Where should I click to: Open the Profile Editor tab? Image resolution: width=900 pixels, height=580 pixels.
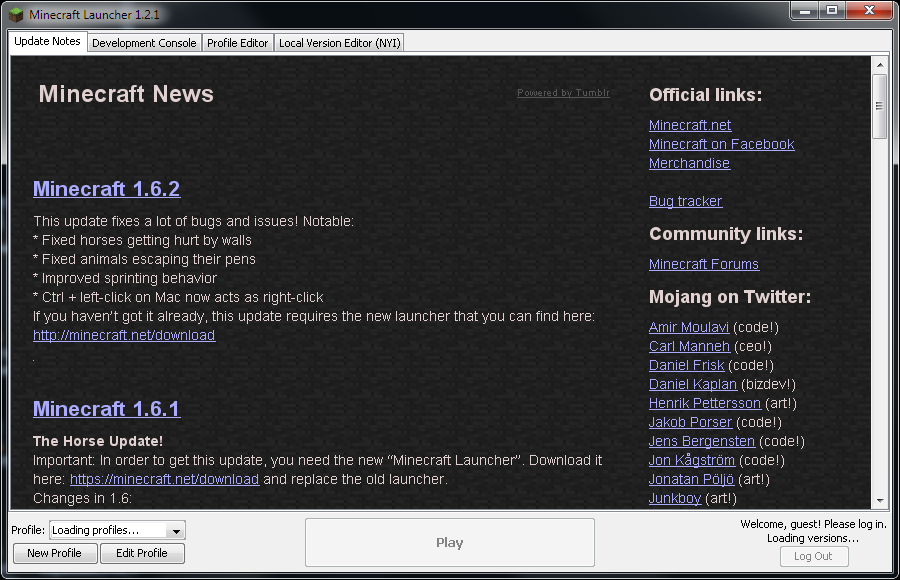(238, 43)
